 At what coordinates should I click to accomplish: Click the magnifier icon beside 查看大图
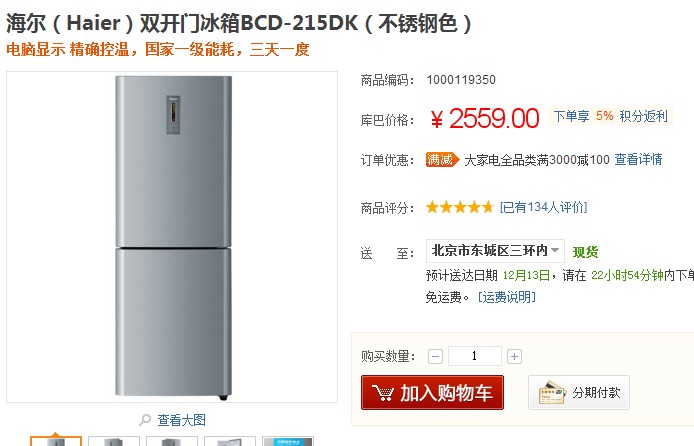tap(146, 420)
